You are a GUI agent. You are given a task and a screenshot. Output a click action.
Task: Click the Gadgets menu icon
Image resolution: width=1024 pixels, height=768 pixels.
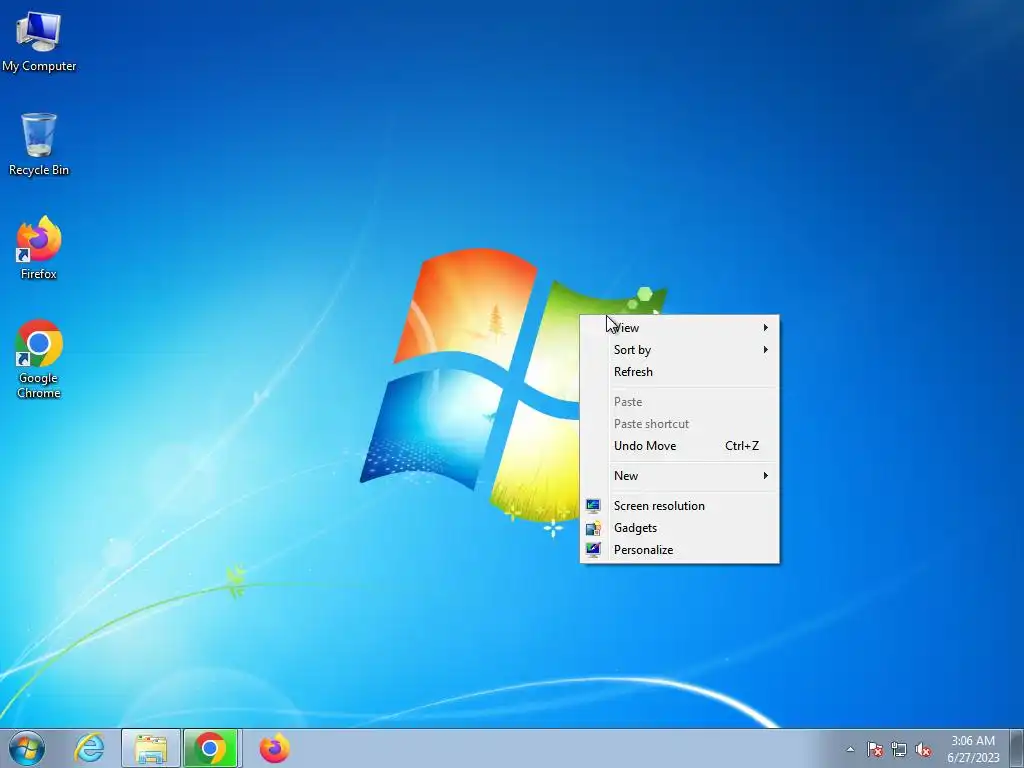coord(593,528)
